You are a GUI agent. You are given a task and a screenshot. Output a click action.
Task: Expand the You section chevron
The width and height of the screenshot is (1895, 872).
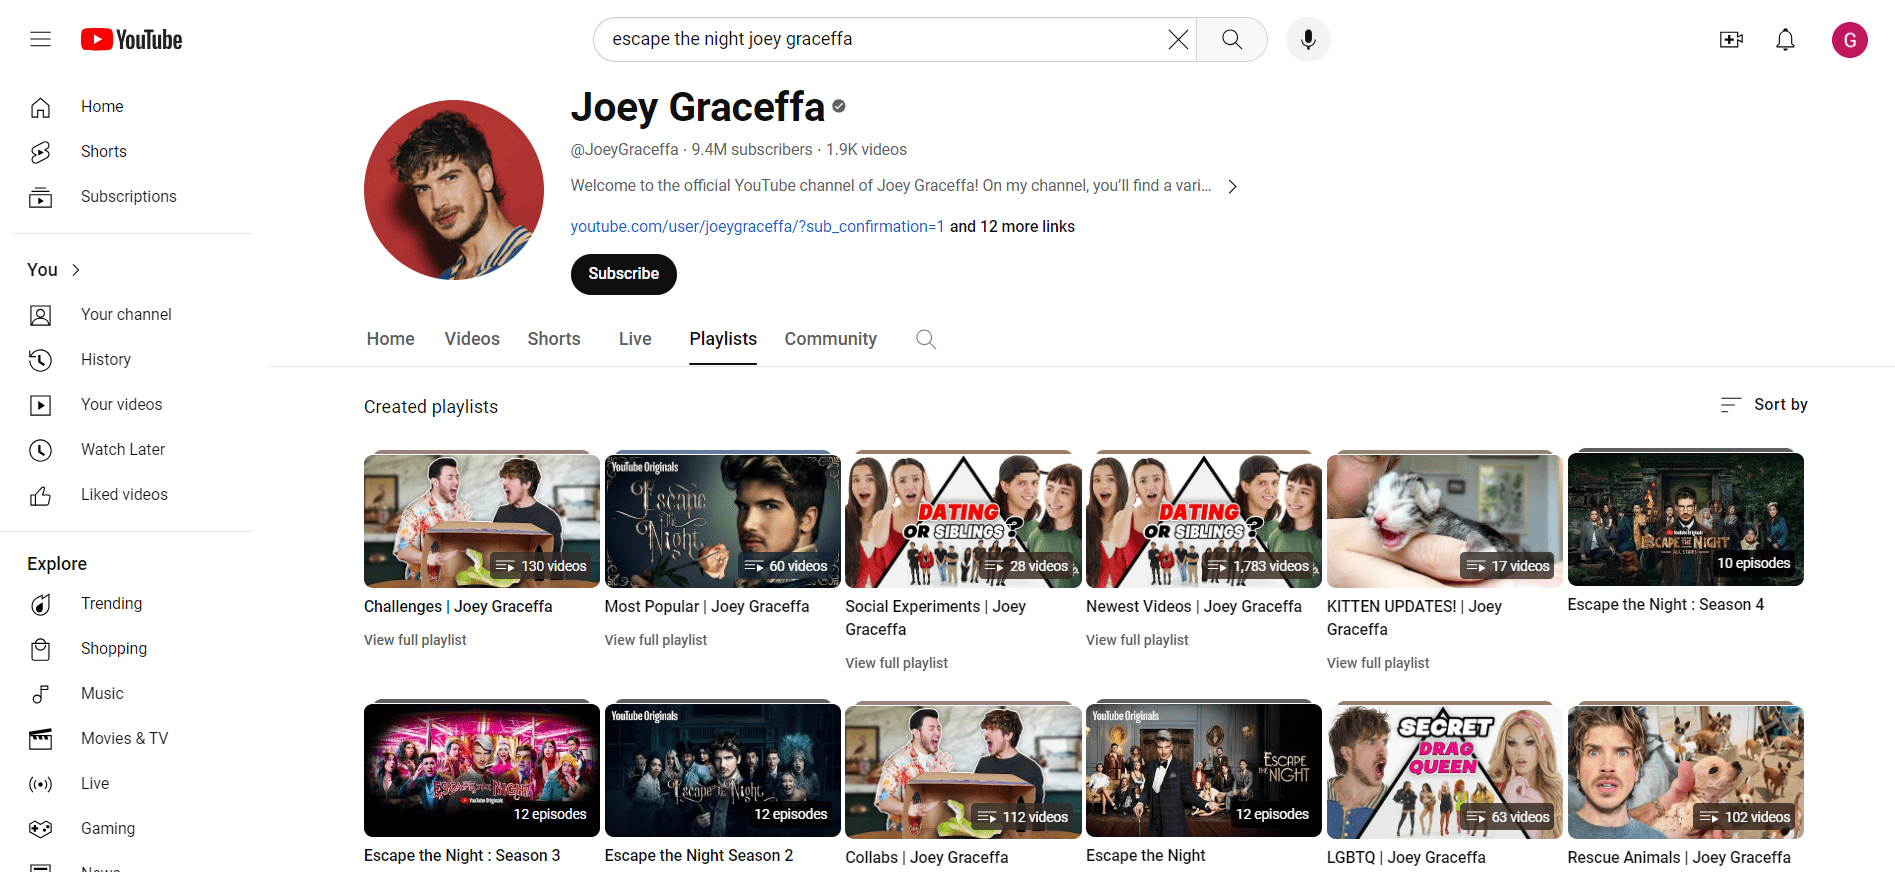pos(76,270)
